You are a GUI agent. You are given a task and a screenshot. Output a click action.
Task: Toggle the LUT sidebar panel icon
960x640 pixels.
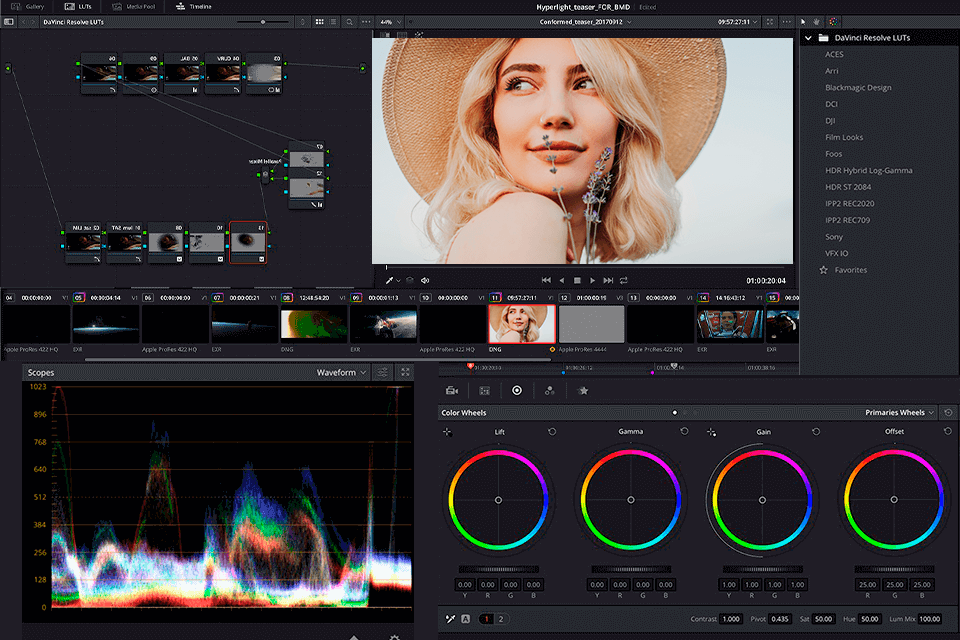point(9,22)
